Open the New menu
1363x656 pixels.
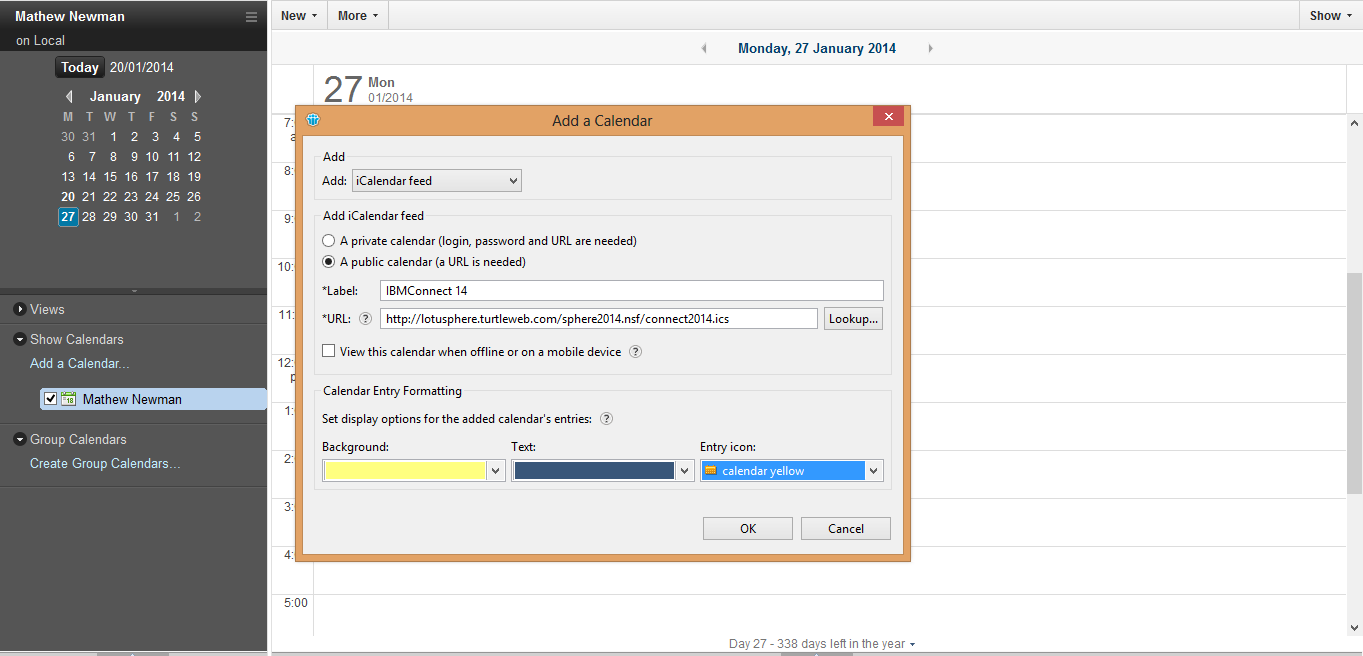298,15
